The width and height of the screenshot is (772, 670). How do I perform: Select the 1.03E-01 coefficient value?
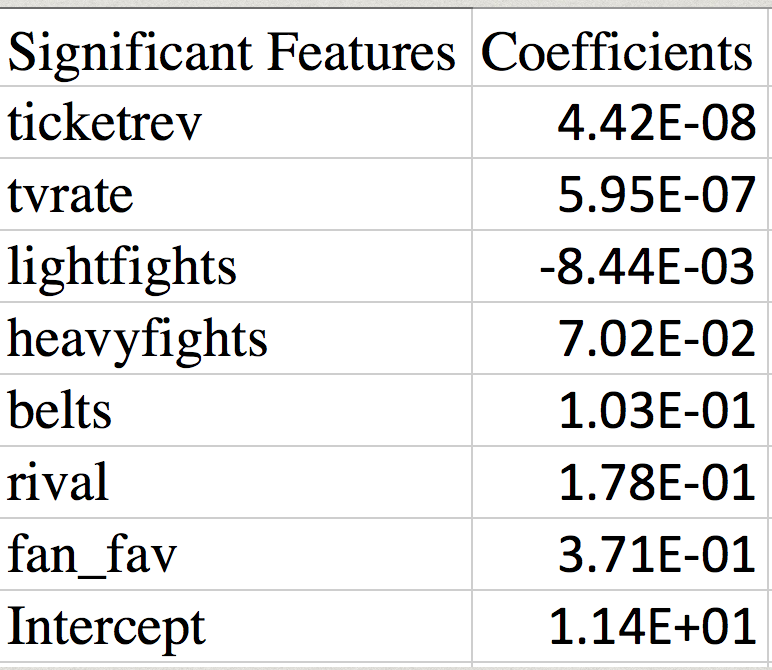[x=655, y=411]
